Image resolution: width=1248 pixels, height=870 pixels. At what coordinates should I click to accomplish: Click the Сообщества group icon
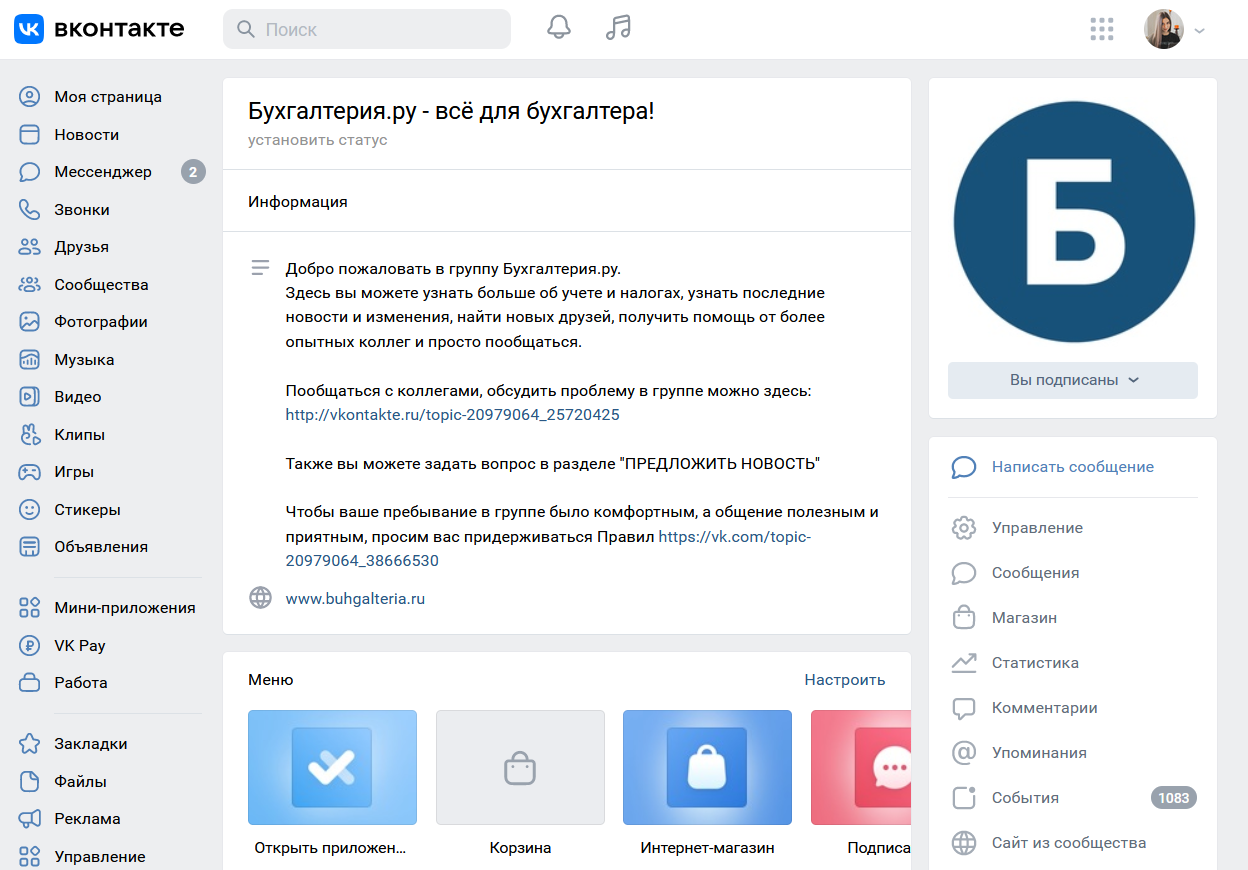click(30, 285)
